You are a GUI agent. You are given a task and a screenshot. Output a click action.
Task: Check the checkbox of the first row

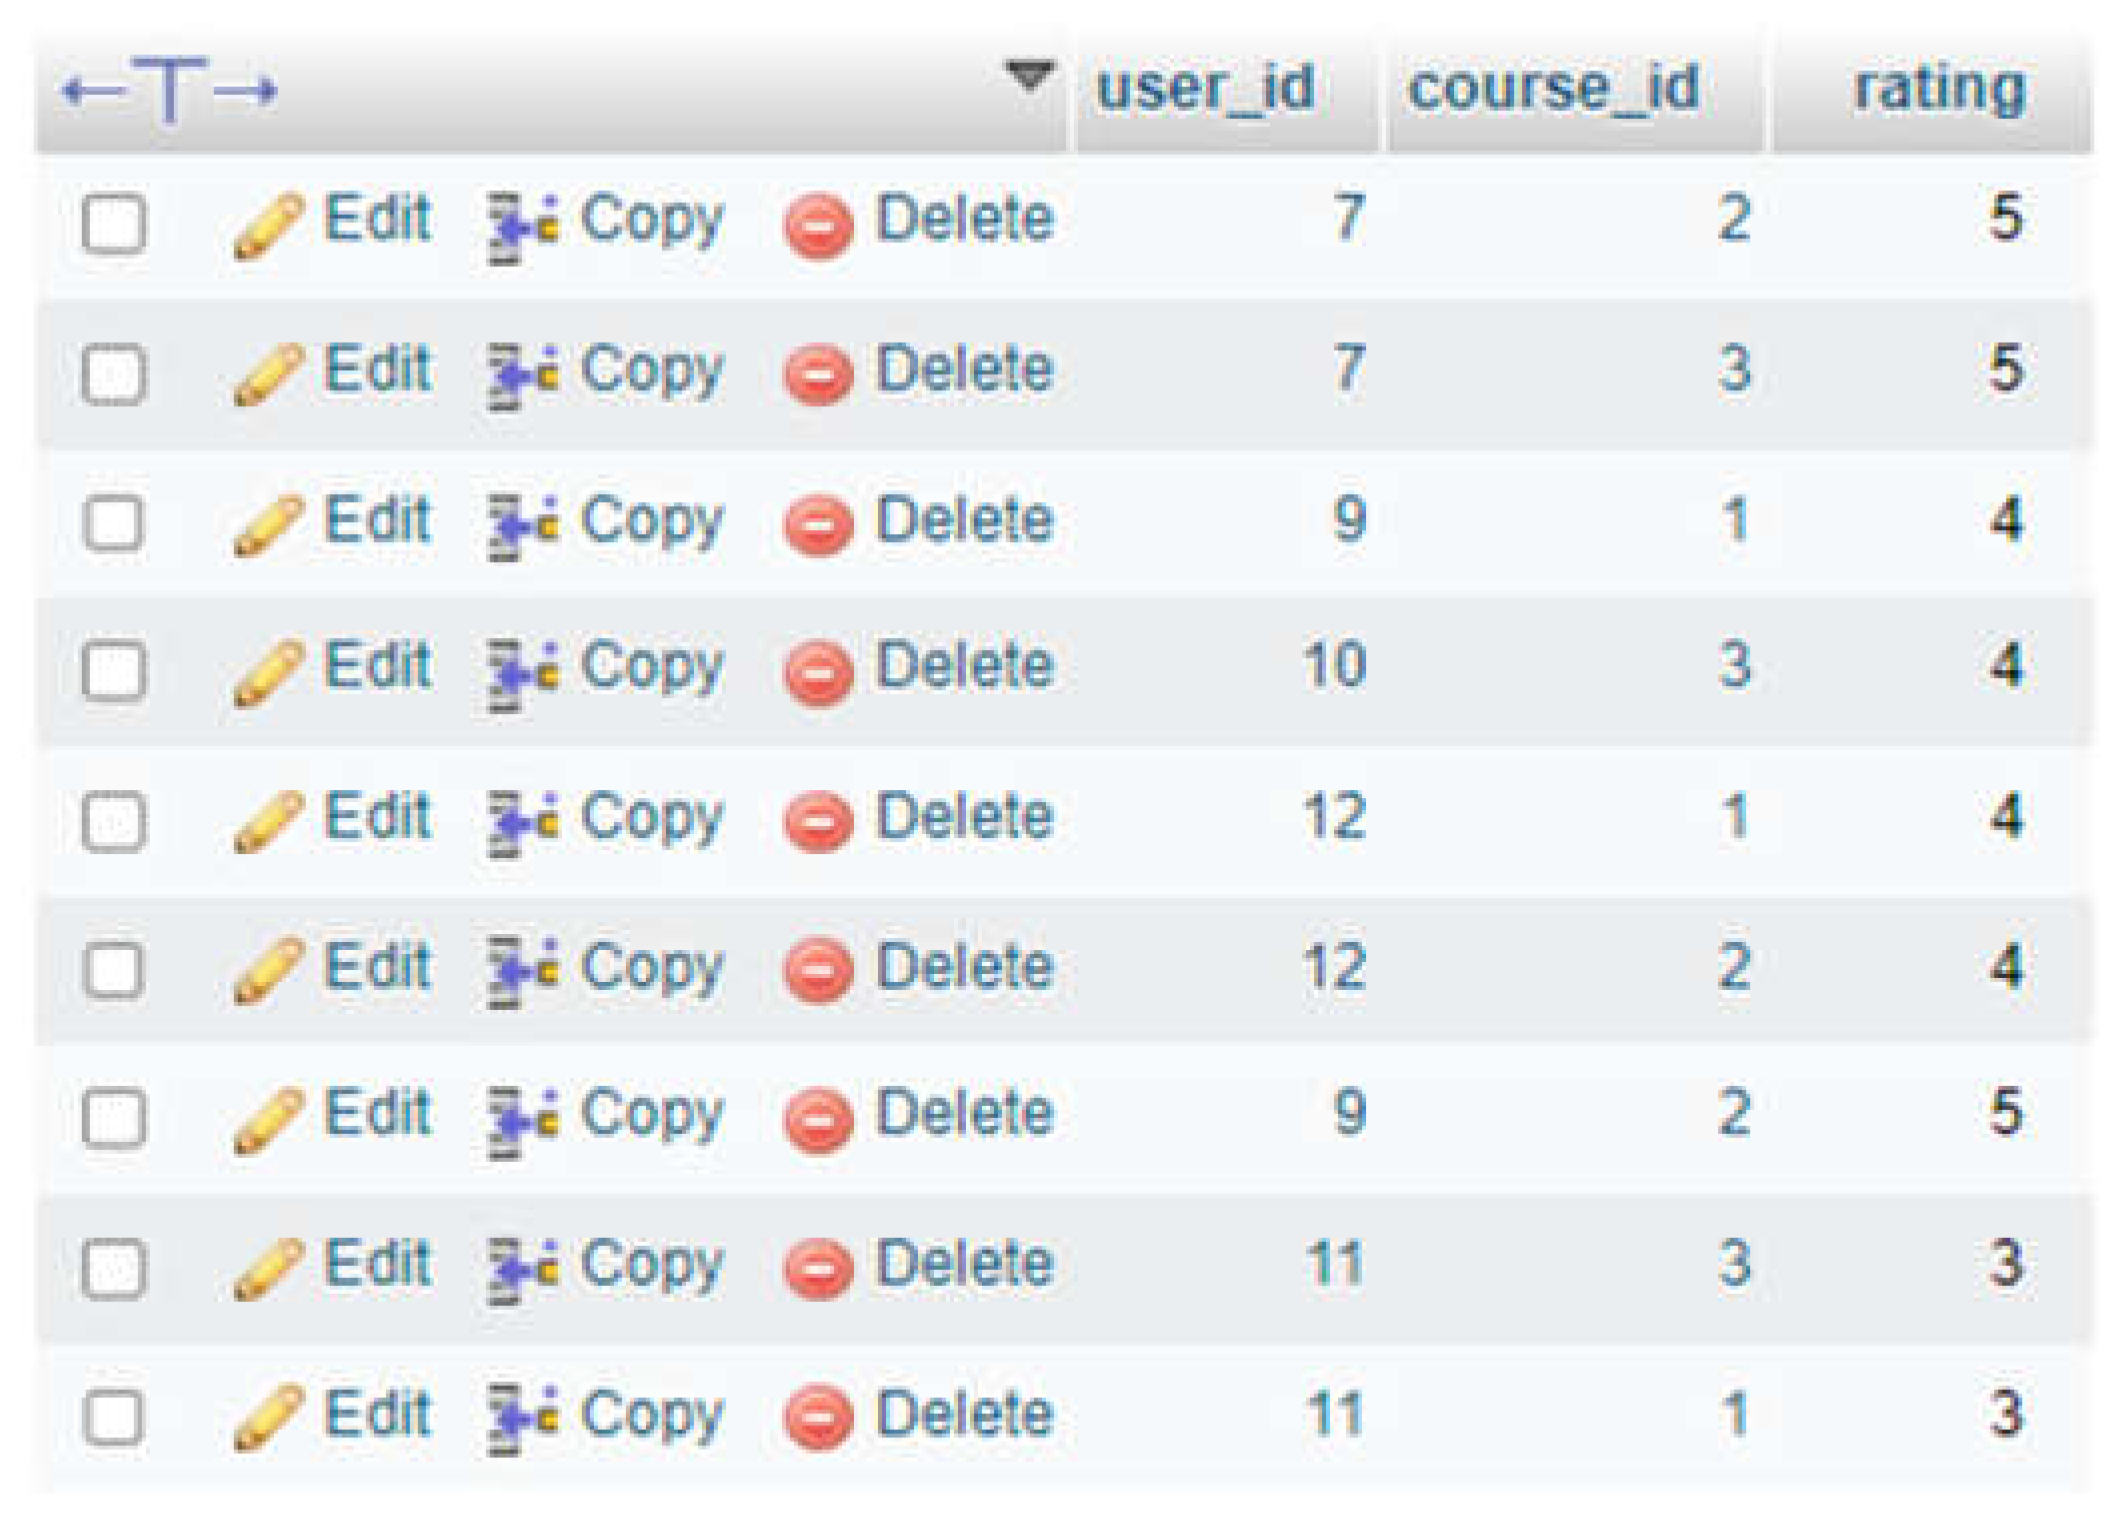pyautogui.click(x=114, y=223)
